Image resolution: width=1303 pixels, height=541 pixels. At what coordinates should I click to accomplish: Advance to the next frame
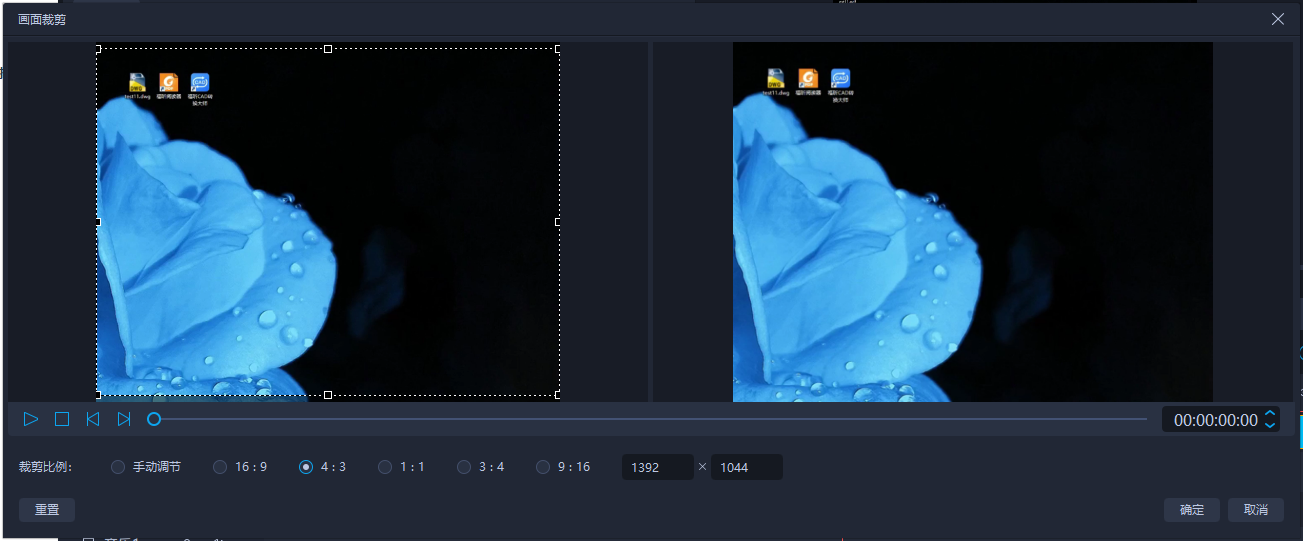click(124, 419)
